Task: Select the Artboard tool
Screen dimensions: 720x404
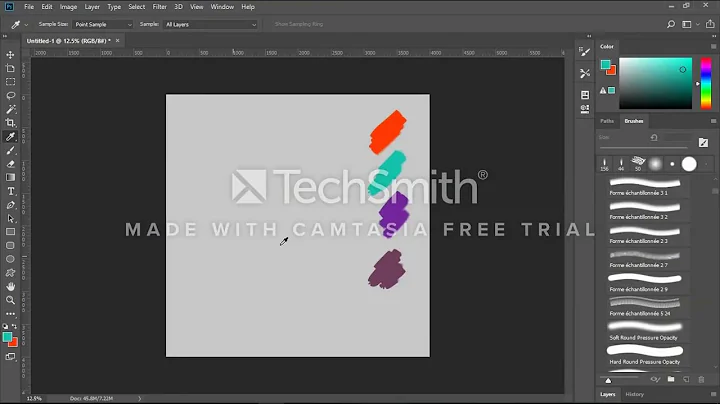Action: coord(10,68)
